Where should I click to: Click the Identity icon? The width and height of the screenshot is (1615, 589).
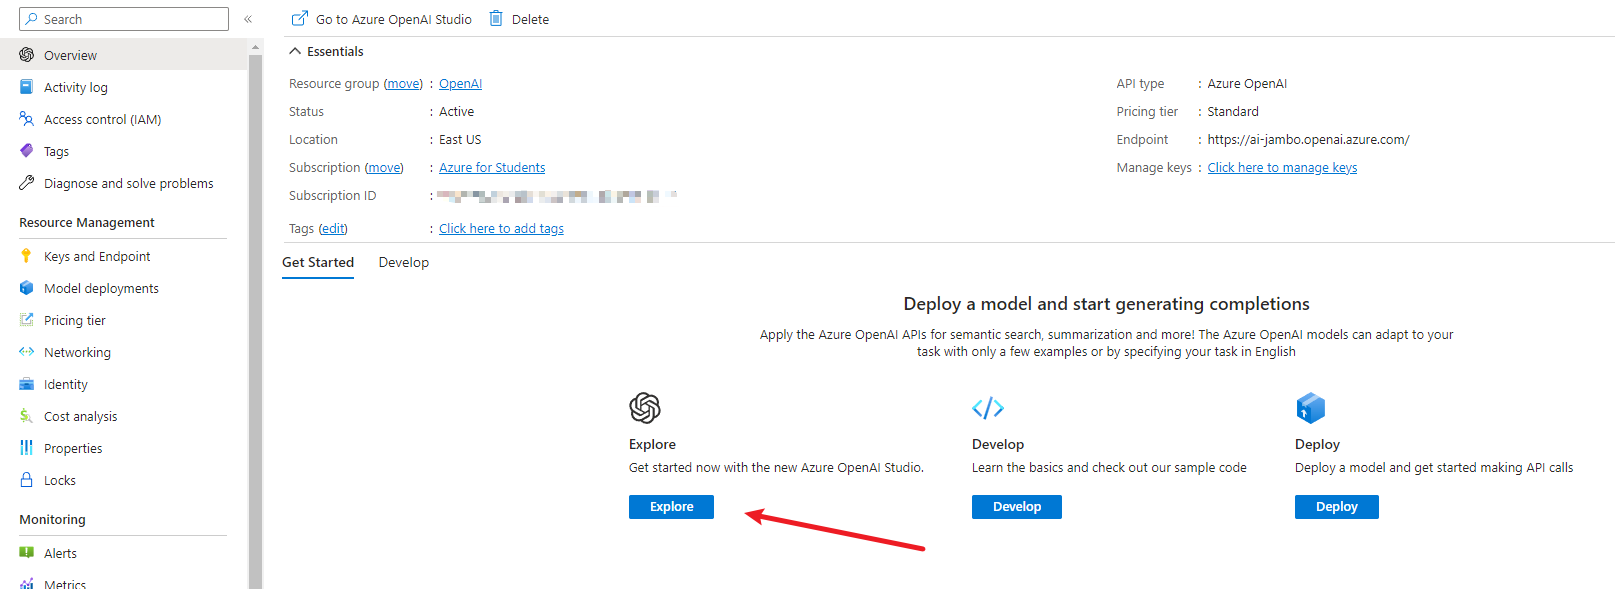click(27, 384)
